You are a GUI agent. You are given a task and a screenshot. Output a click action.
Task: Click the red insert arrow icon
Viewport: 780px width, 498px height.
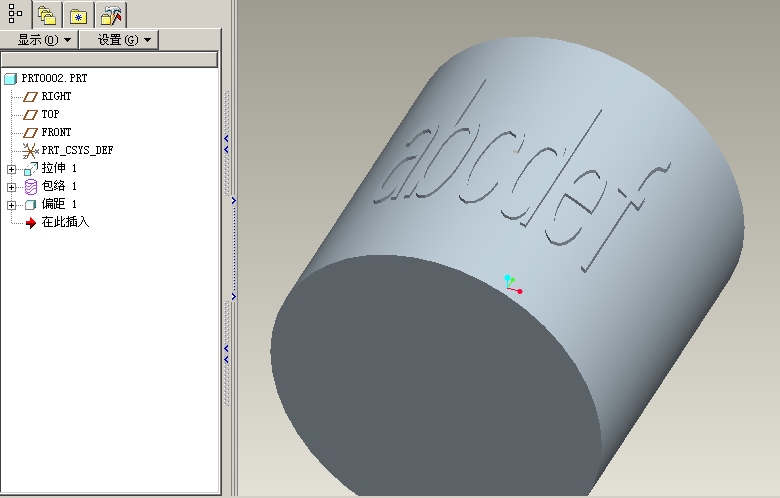point(31,222)
